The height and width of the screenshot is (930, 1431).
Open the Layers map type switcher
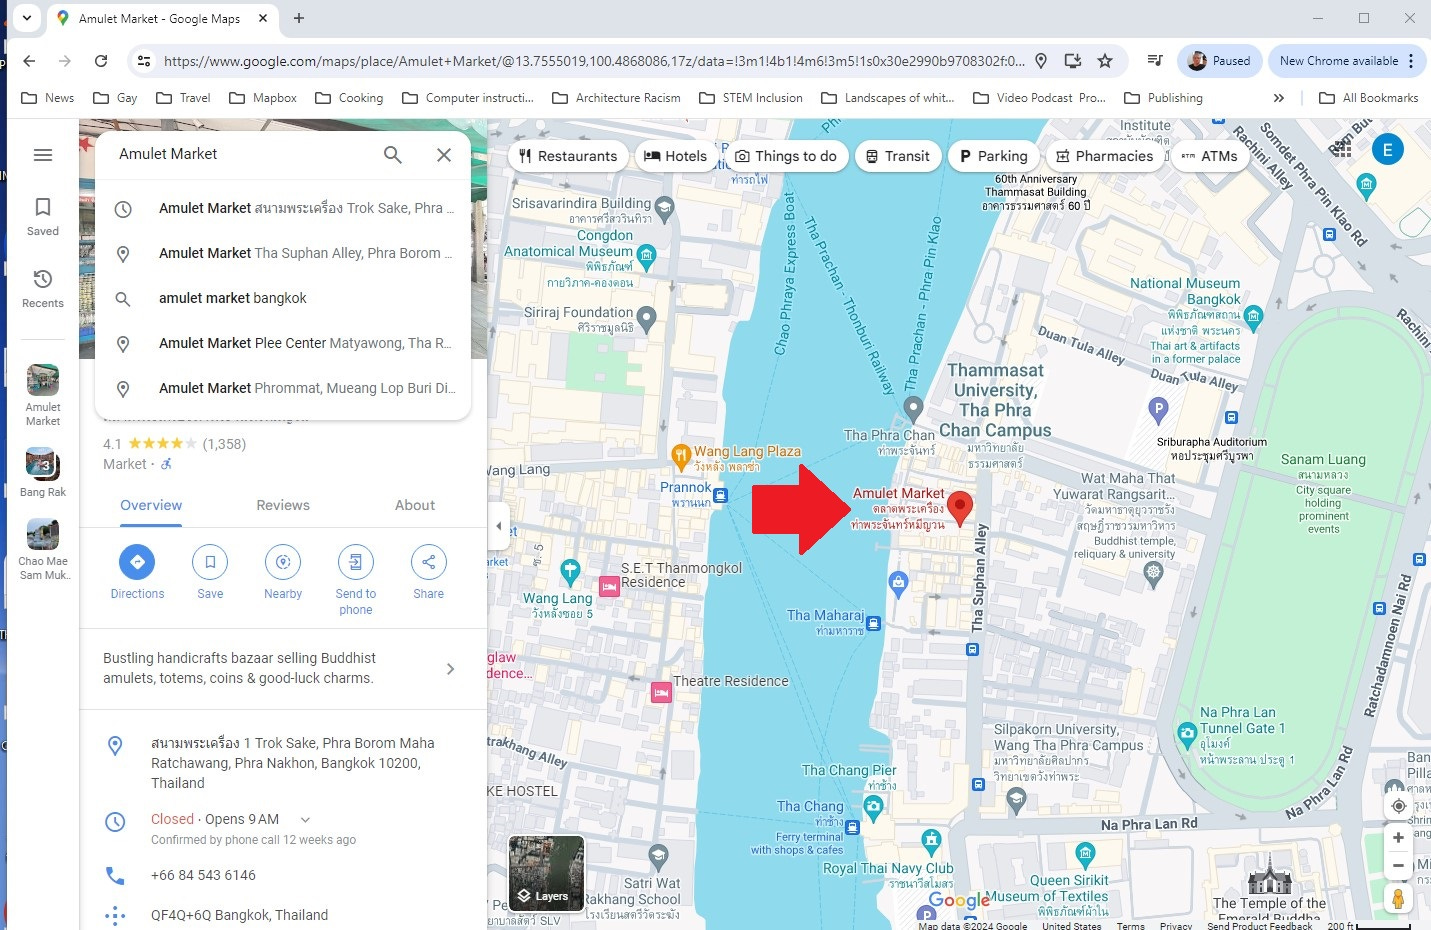(x=546, y=872)
